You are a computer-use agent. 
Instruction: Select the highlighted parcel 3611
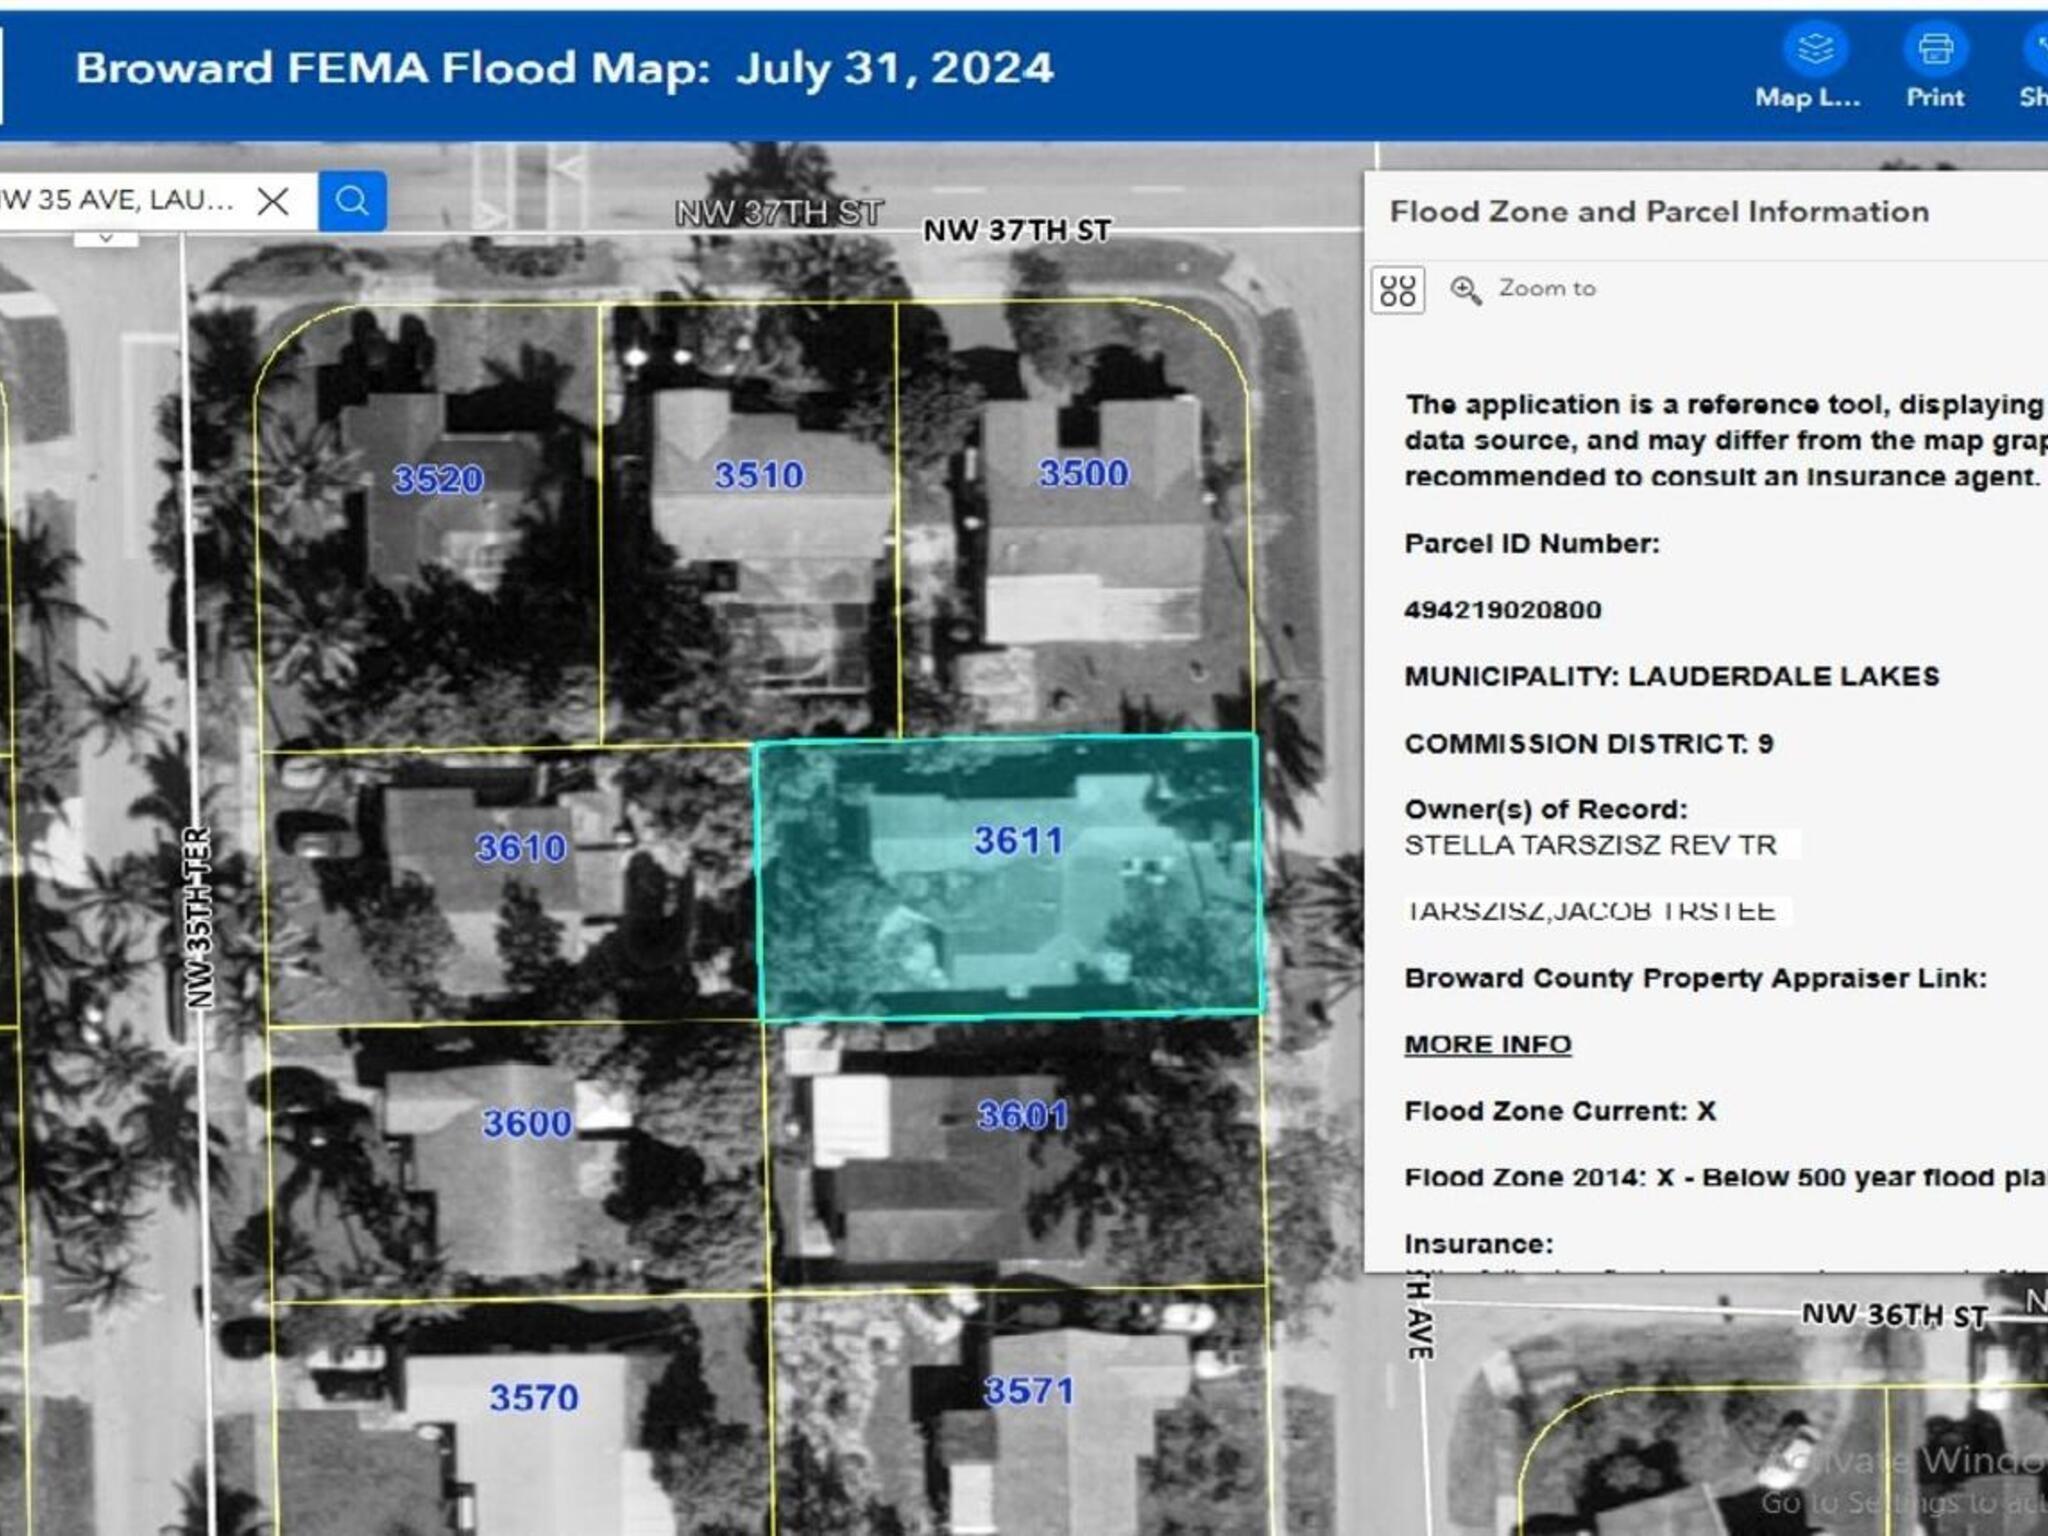[1017, 842]
